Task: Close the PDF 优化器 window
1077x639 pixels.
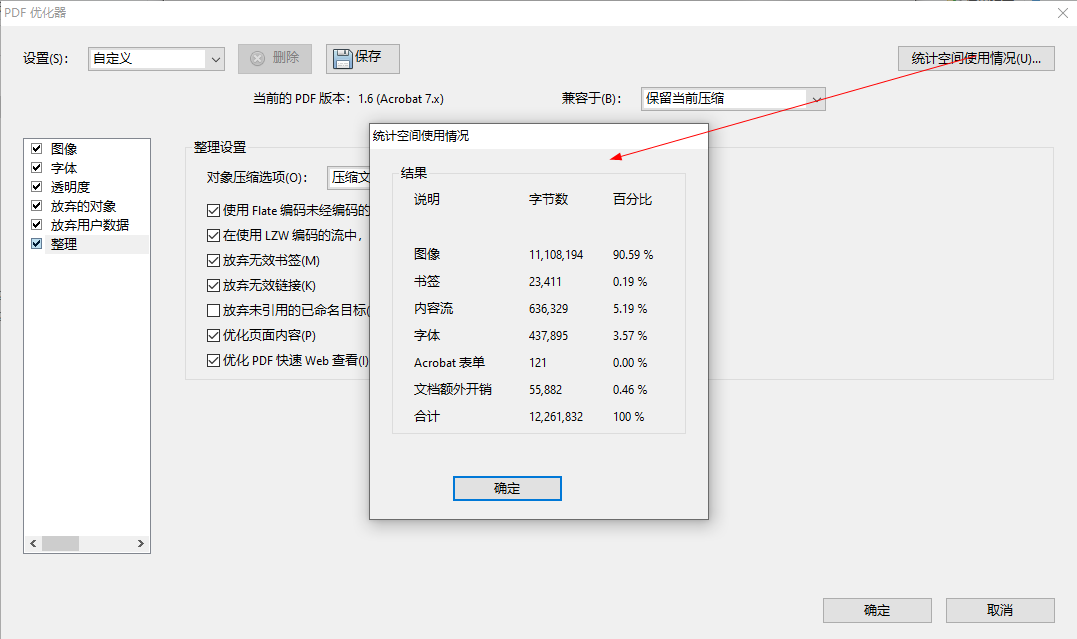Action: pos(1062,13)
